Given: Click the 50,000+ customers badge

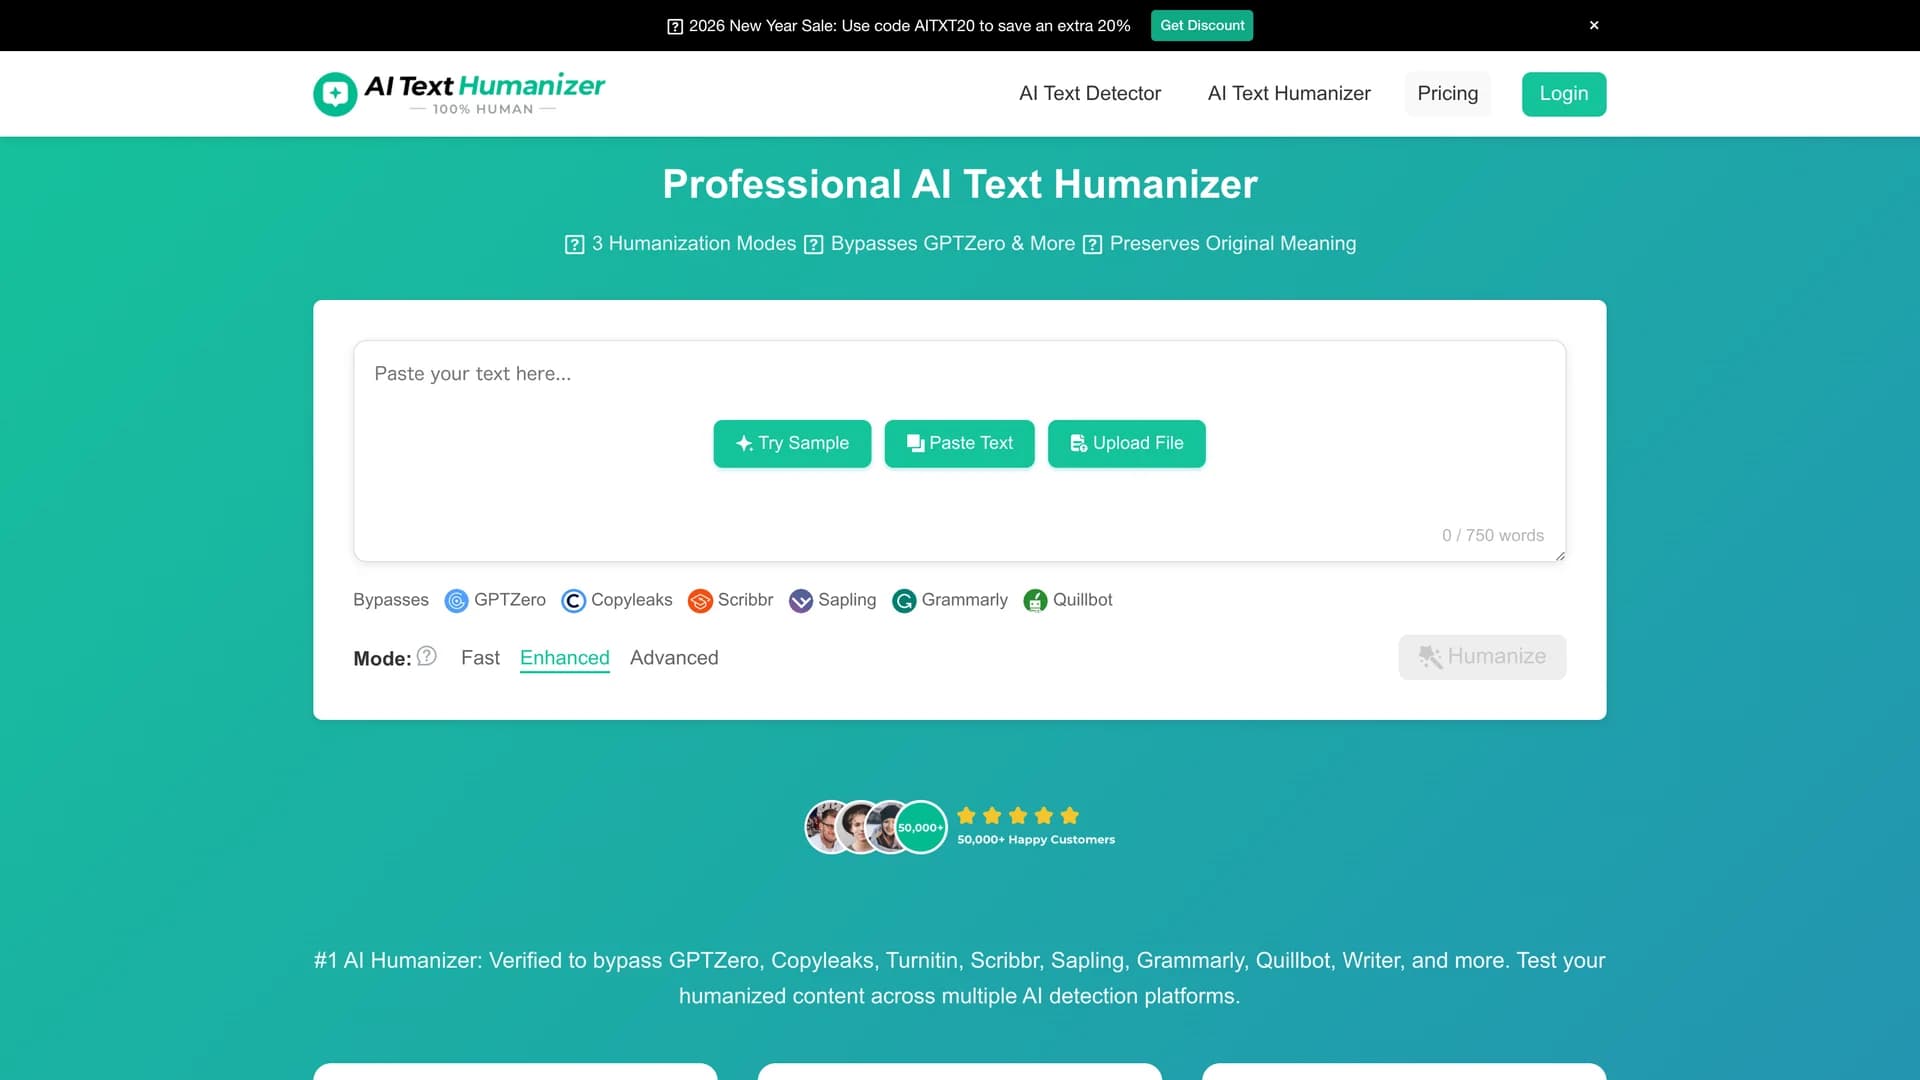Looking at the screenshot, I should (920, 827).
